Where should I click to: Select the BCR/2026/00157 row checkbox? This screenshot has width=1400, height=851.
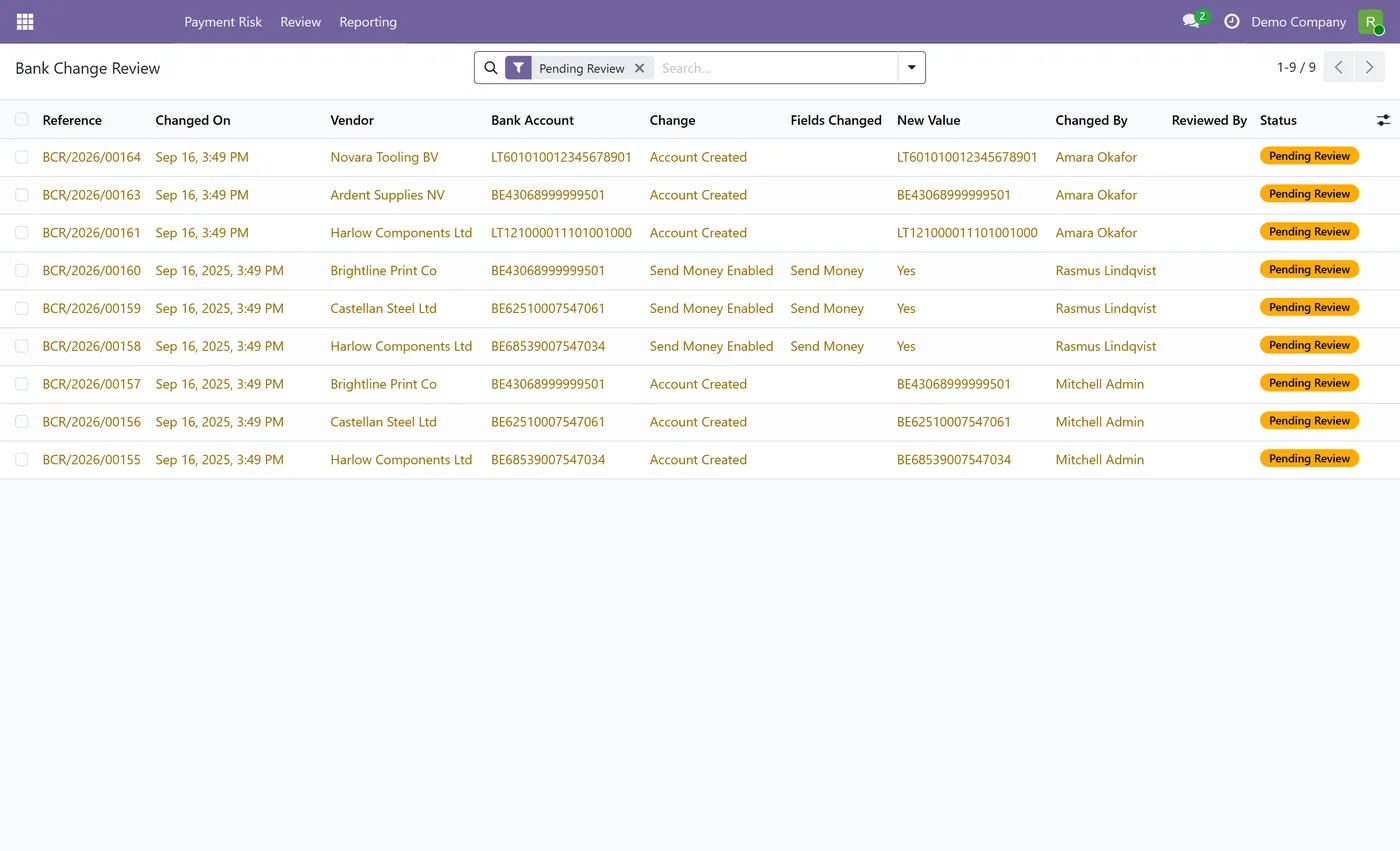[x=22, y=384]
